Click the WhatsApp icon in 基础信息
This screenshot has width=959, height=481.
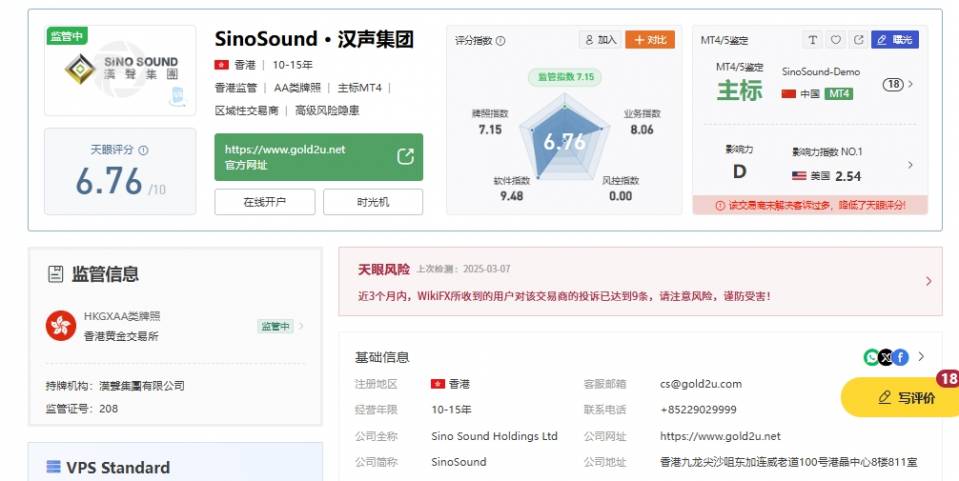pyautogui.click(x=871, y=357)
